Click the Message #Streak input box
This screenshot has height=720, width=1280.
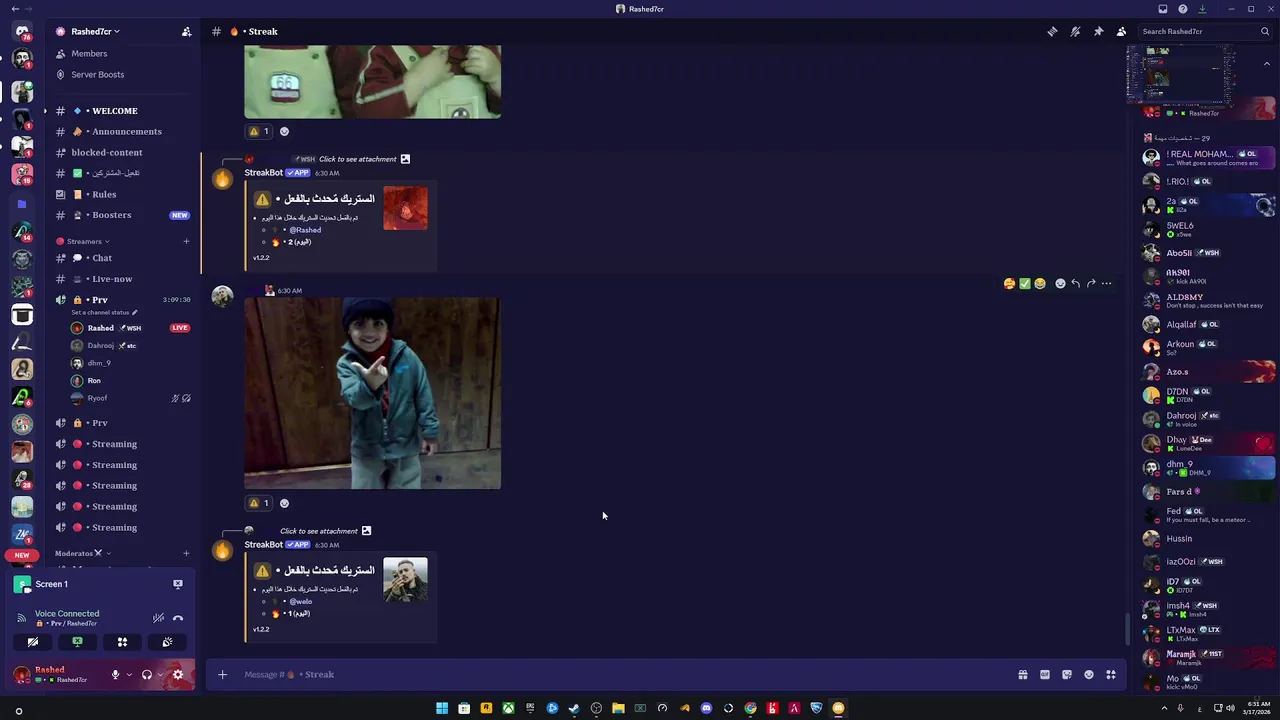[620, 674]
